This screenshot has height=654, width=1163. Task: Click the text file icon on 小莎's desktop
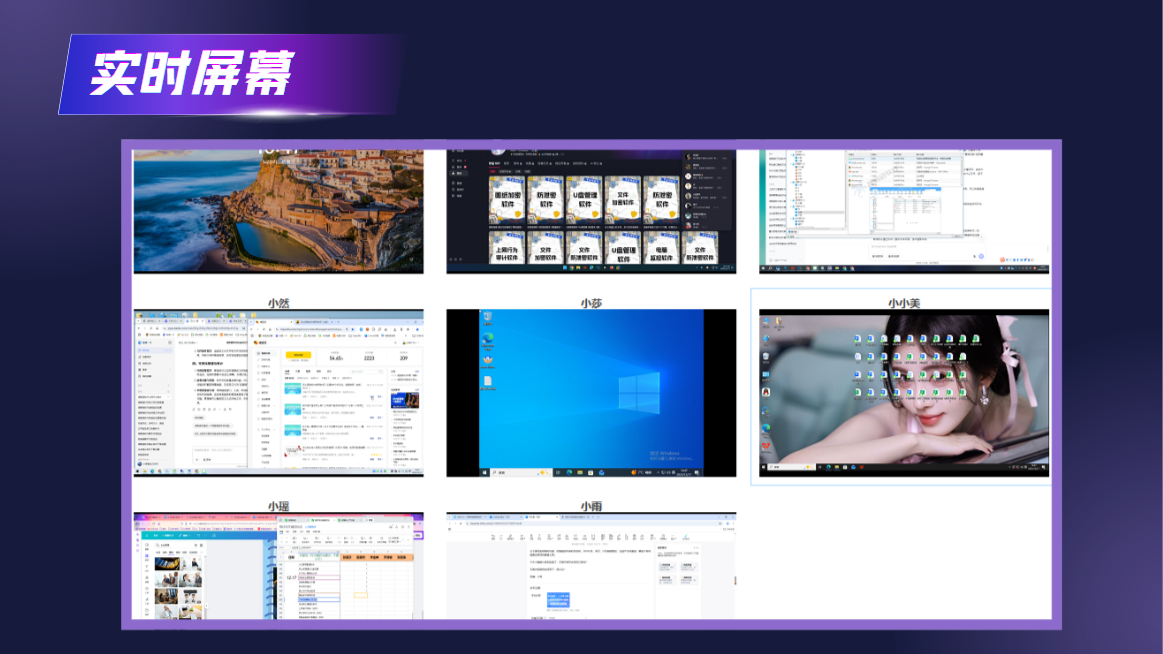point(488,383)
